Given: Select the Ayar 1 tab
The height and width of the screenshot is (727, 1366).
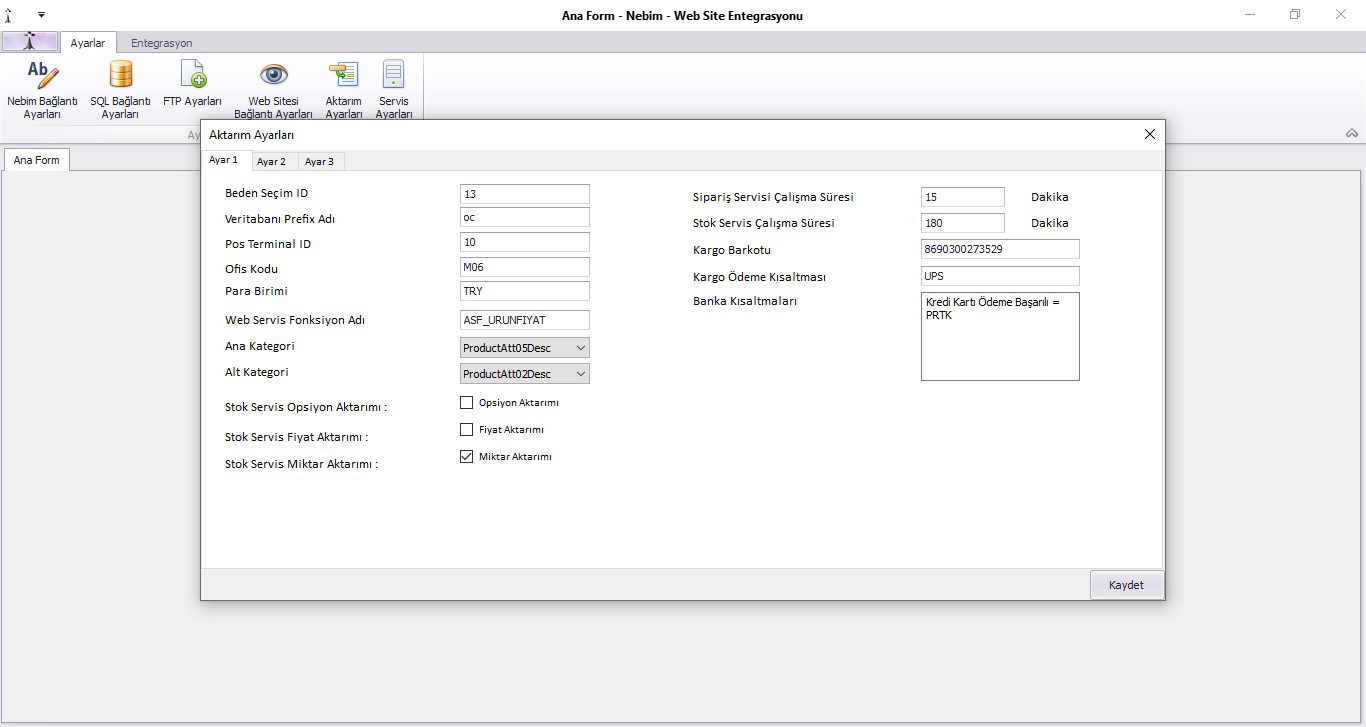Looking at the screenshot, I should 224,160.
